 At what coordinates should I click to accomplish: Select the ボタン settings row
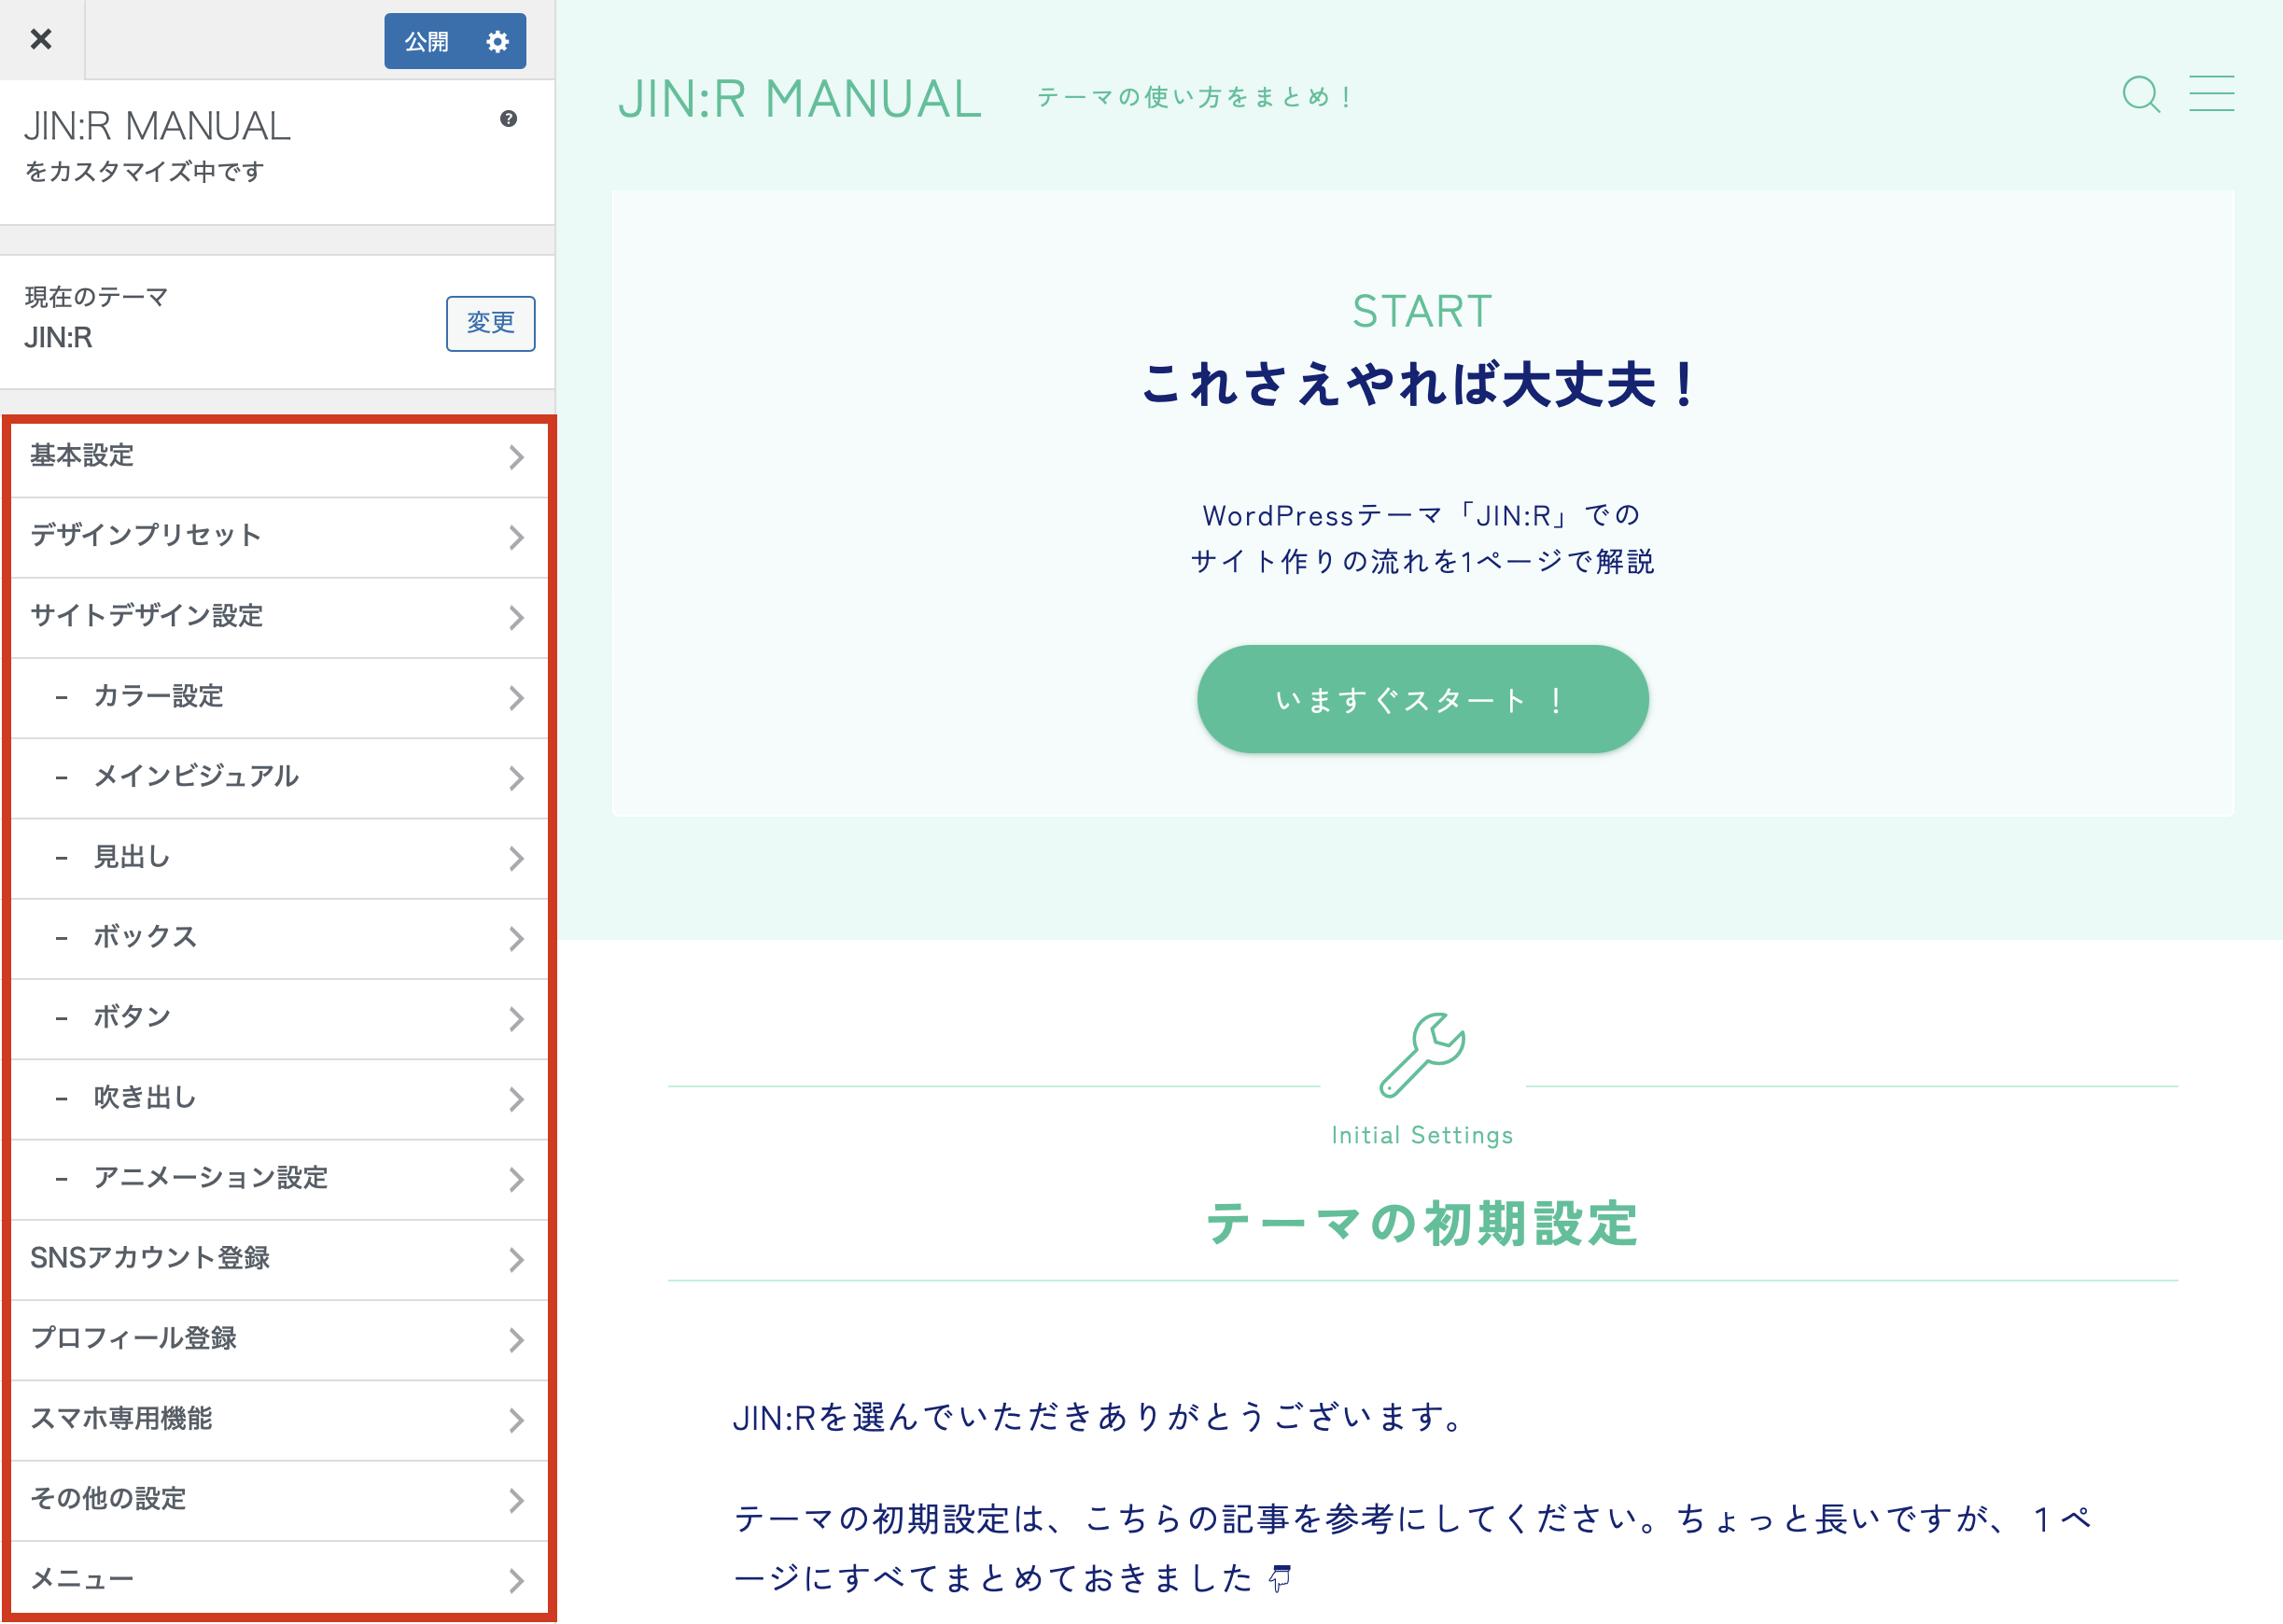(279, 1018)
